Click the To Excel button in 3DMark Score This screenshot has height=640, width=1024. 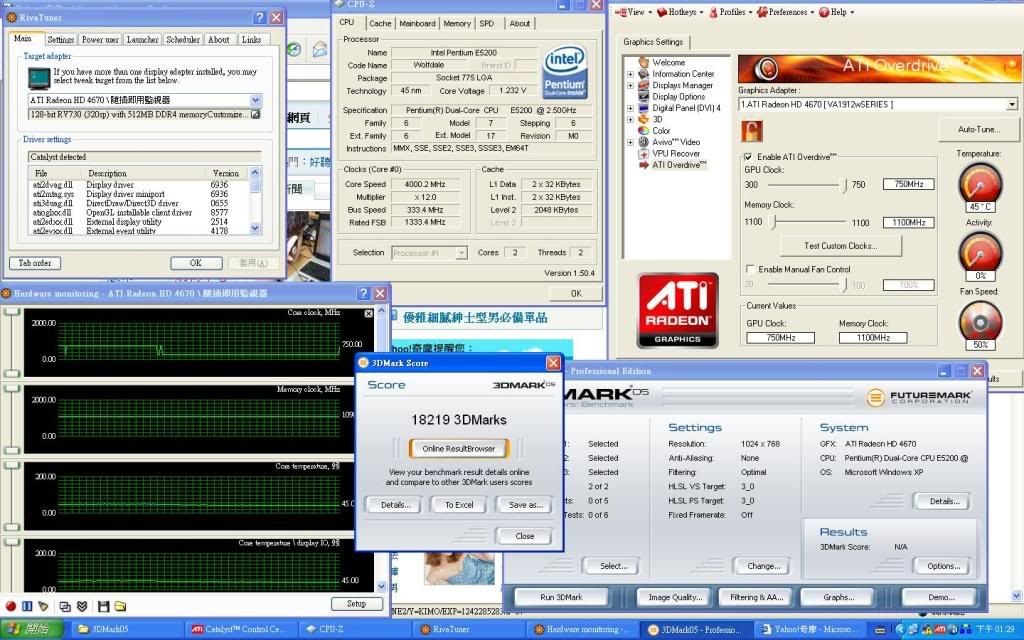(459, 505)
